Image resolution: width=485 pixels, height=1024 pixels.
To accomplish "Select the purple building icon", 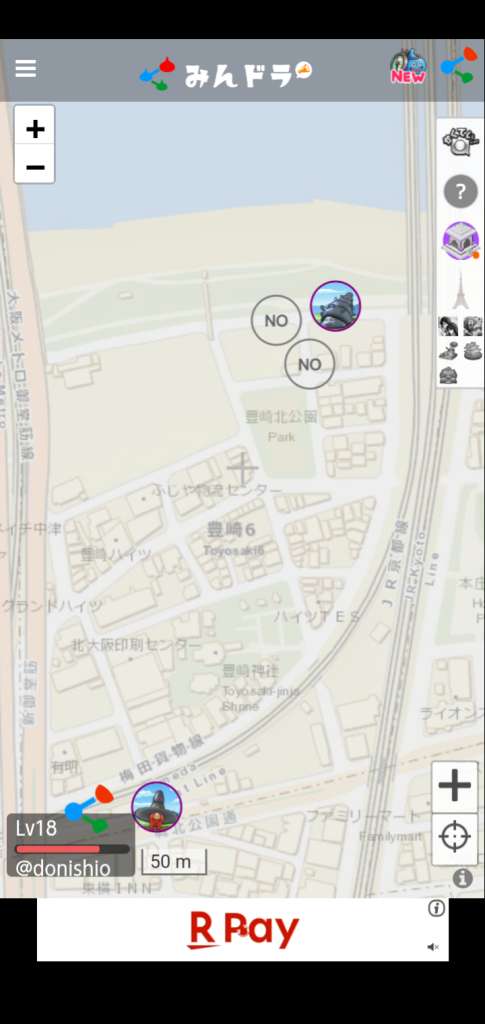I will coord(461,241).
